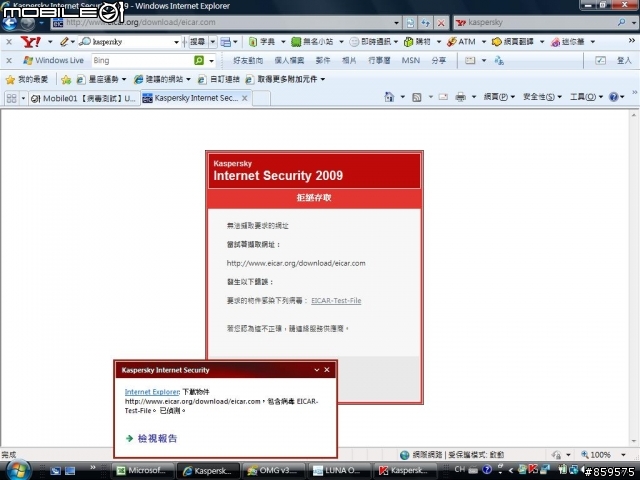Click the blue Help question mark icon
Image resolution: width=640 pixels, height=480 pixels.
tap(613, 97)
